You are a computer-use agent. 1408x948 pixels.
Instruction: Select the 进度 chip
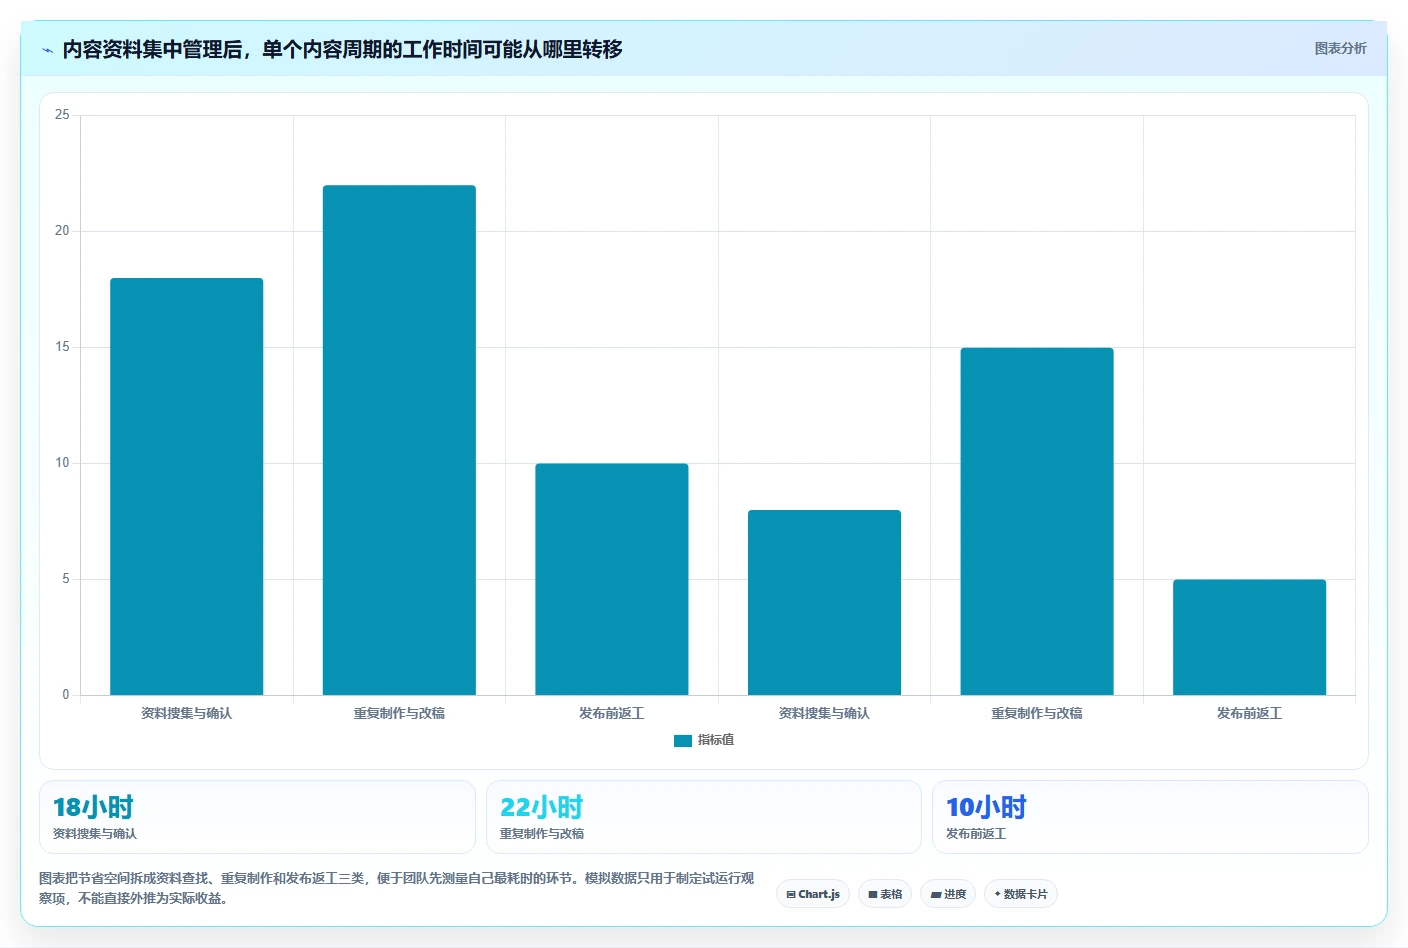click(x=948, y=894)
